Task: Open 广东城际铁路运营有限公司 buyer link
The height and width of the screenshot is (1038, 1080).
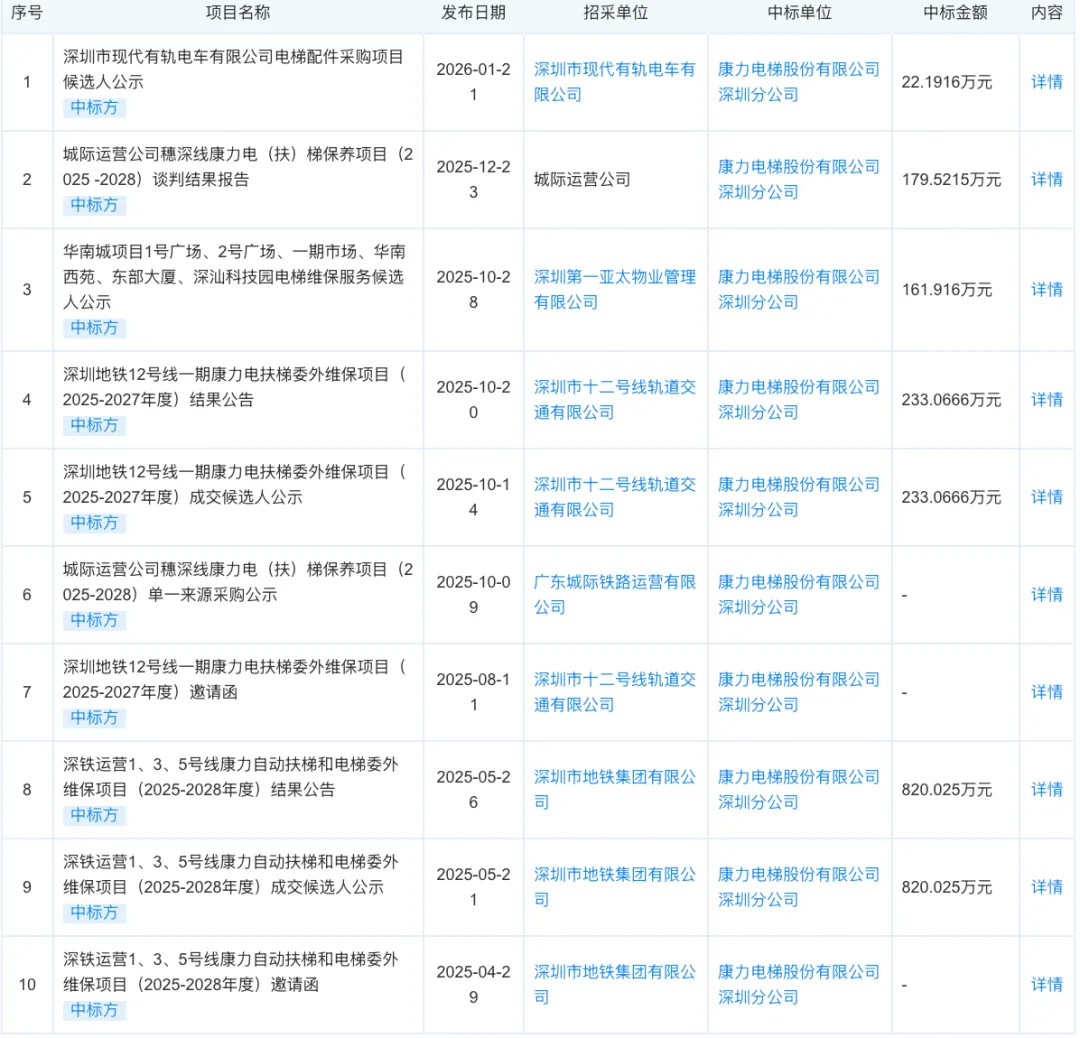Action: [614, 595]
